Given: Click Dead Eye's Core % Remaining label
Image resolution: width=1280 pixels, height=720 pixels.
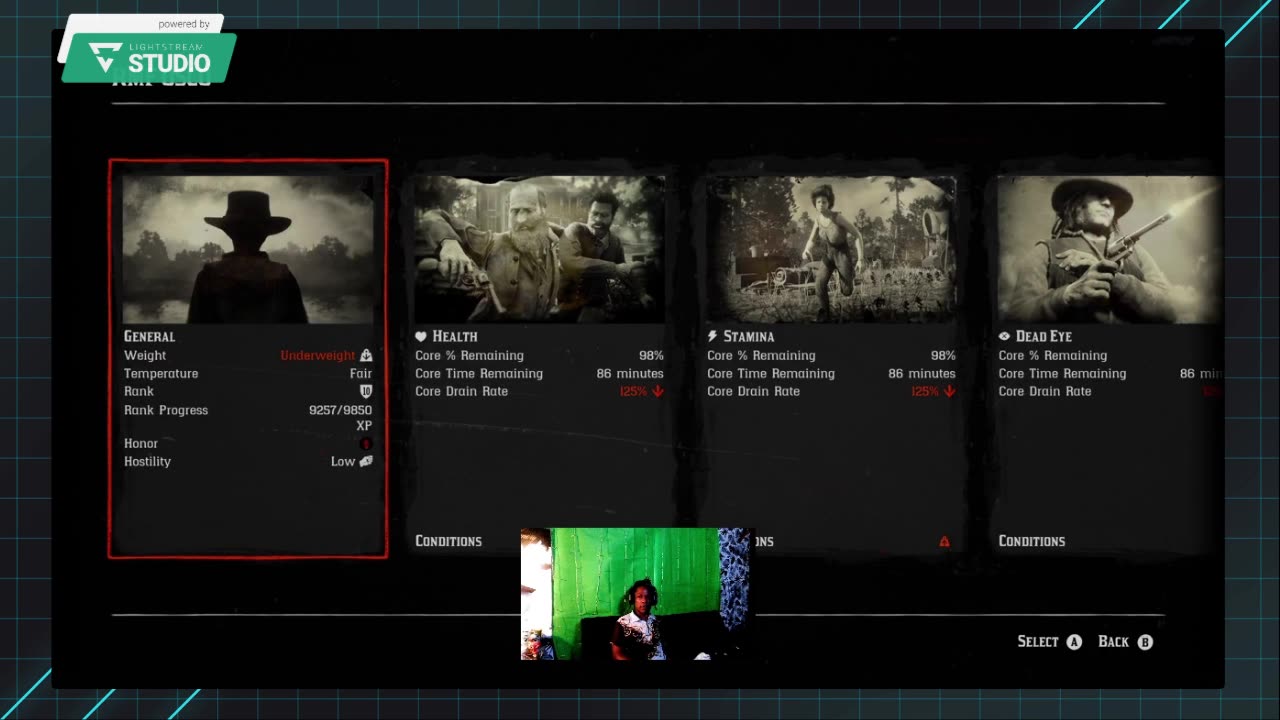Looking at the screenshot, I should (1053, 355).
